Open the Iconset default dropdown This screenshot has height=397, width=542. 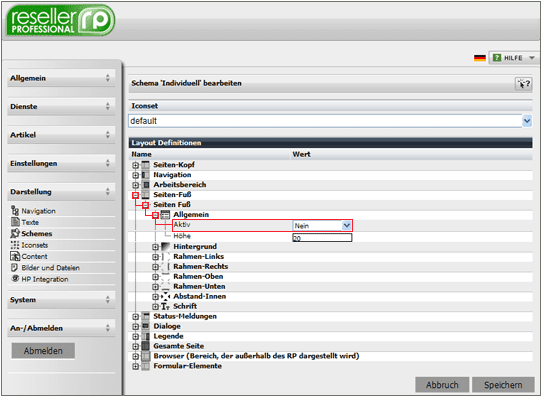coord(527,121)
